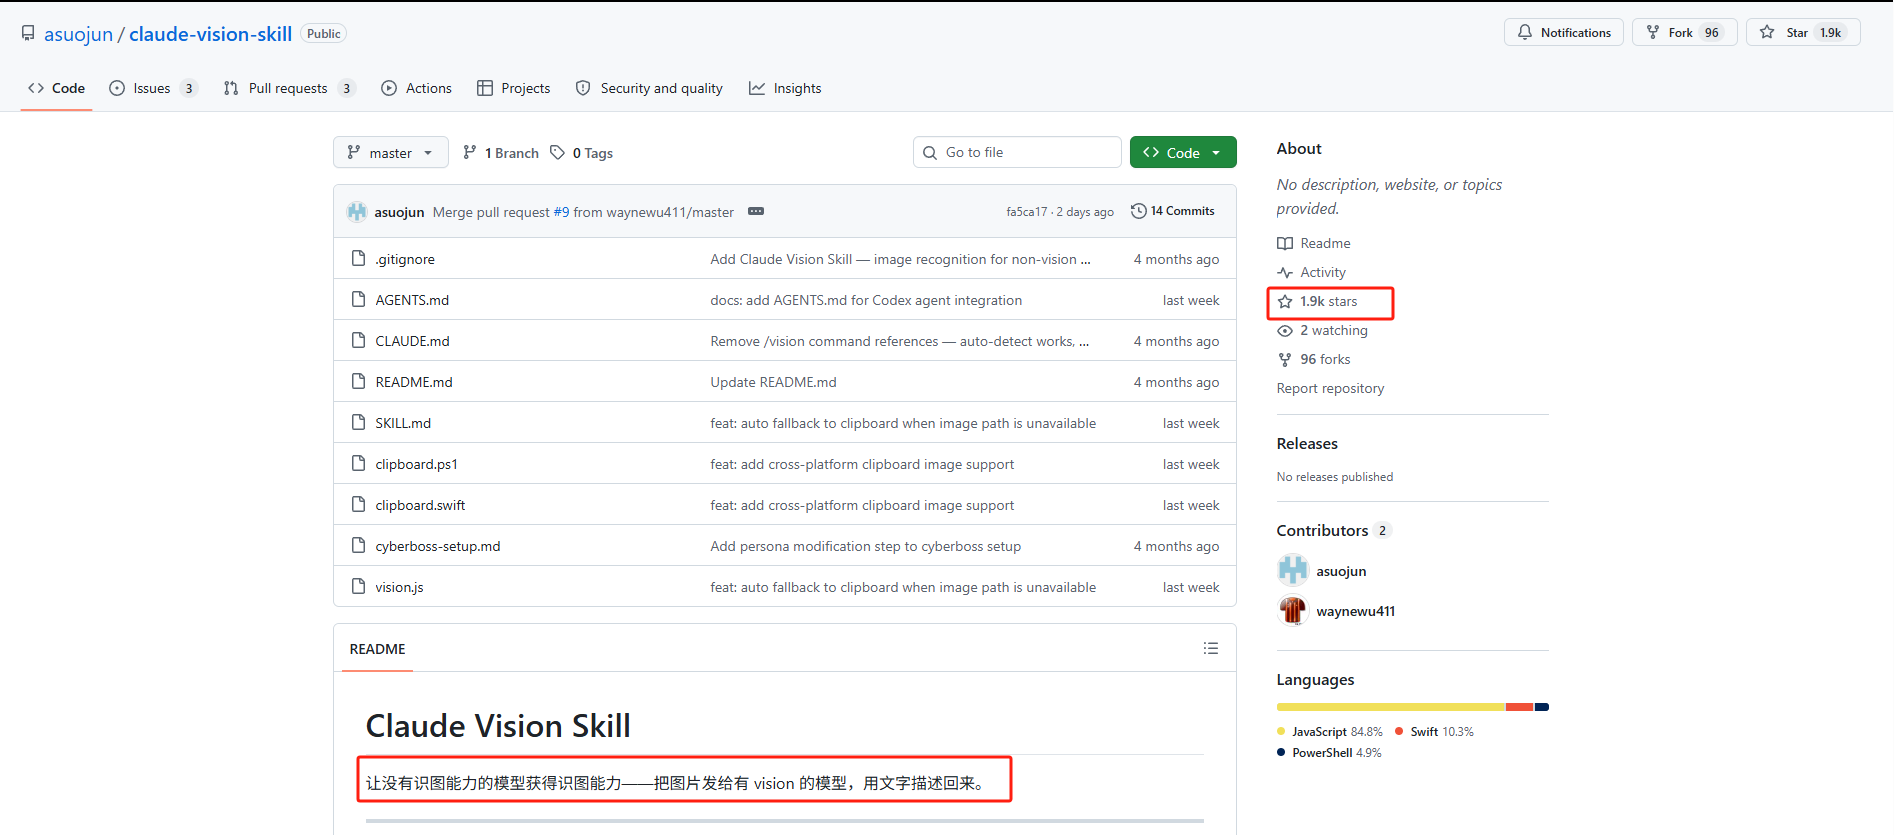Fork the repository with the Fork button
The height and width of the screenshot is (835, 1894).
1684,32
